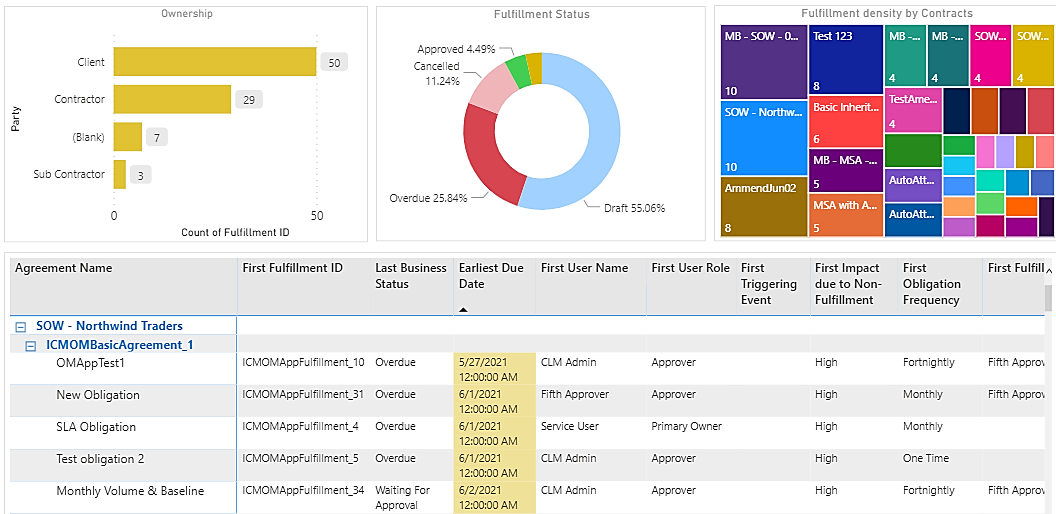
Task: Click the Contractor bar showing 29
Action: pos(171,99)
